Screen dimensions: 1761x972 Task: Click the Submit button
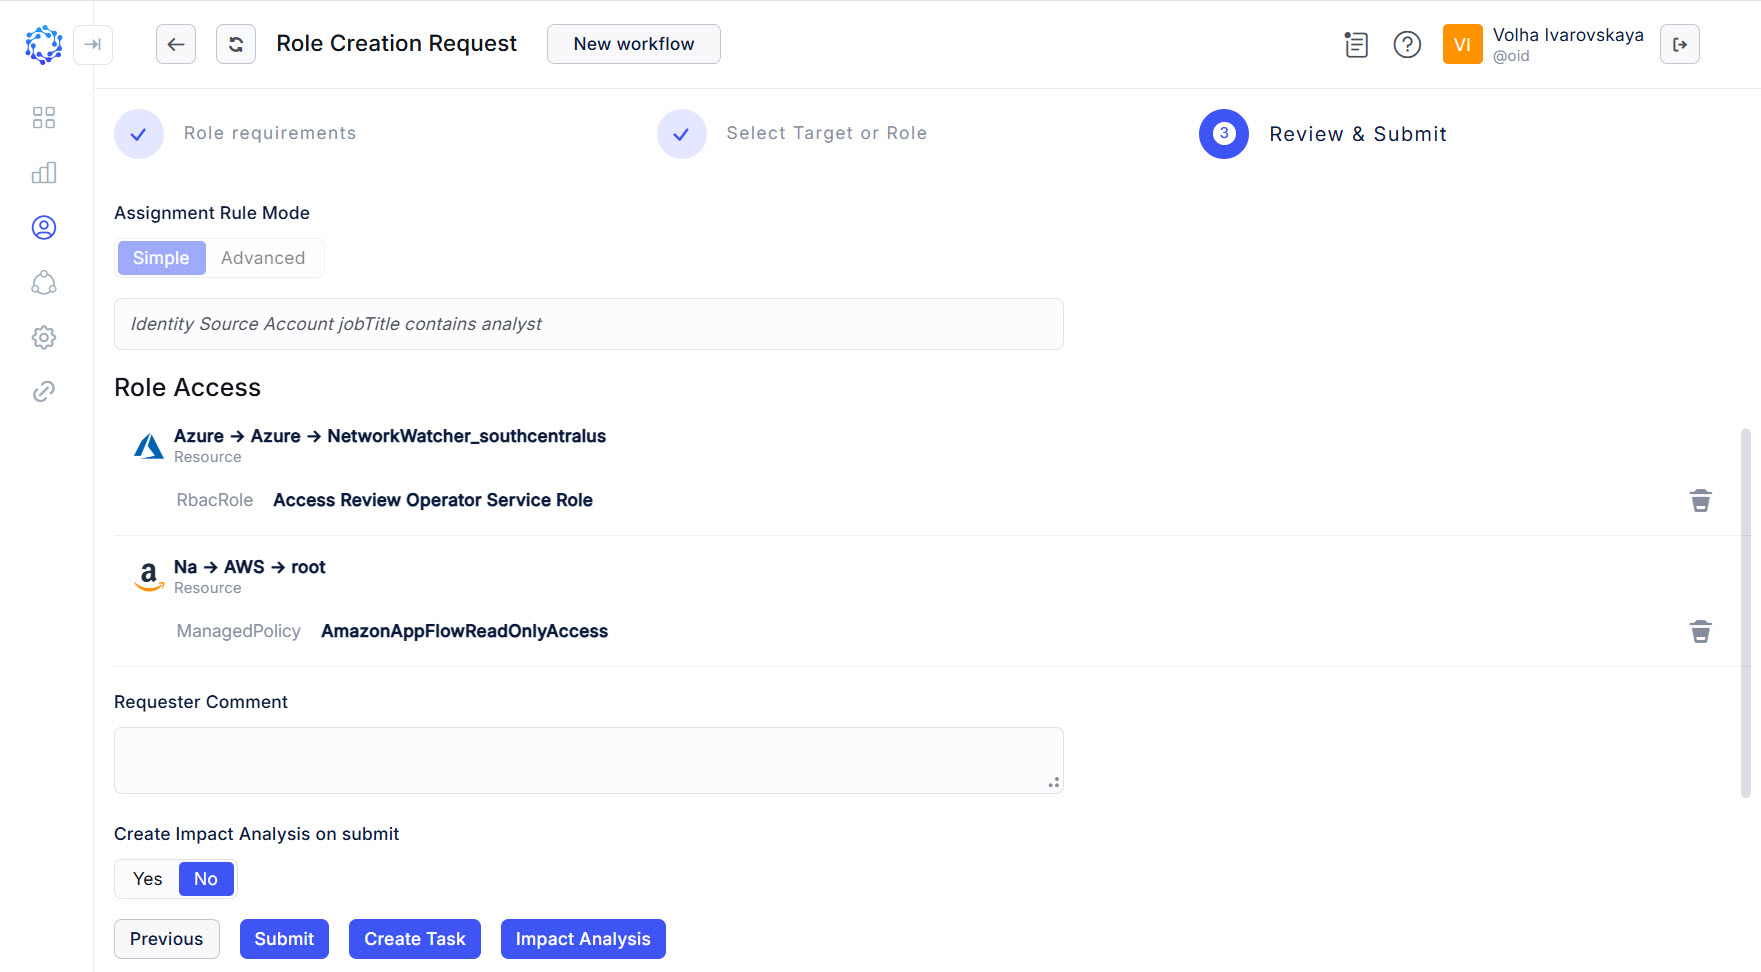(x=284, y=939)
